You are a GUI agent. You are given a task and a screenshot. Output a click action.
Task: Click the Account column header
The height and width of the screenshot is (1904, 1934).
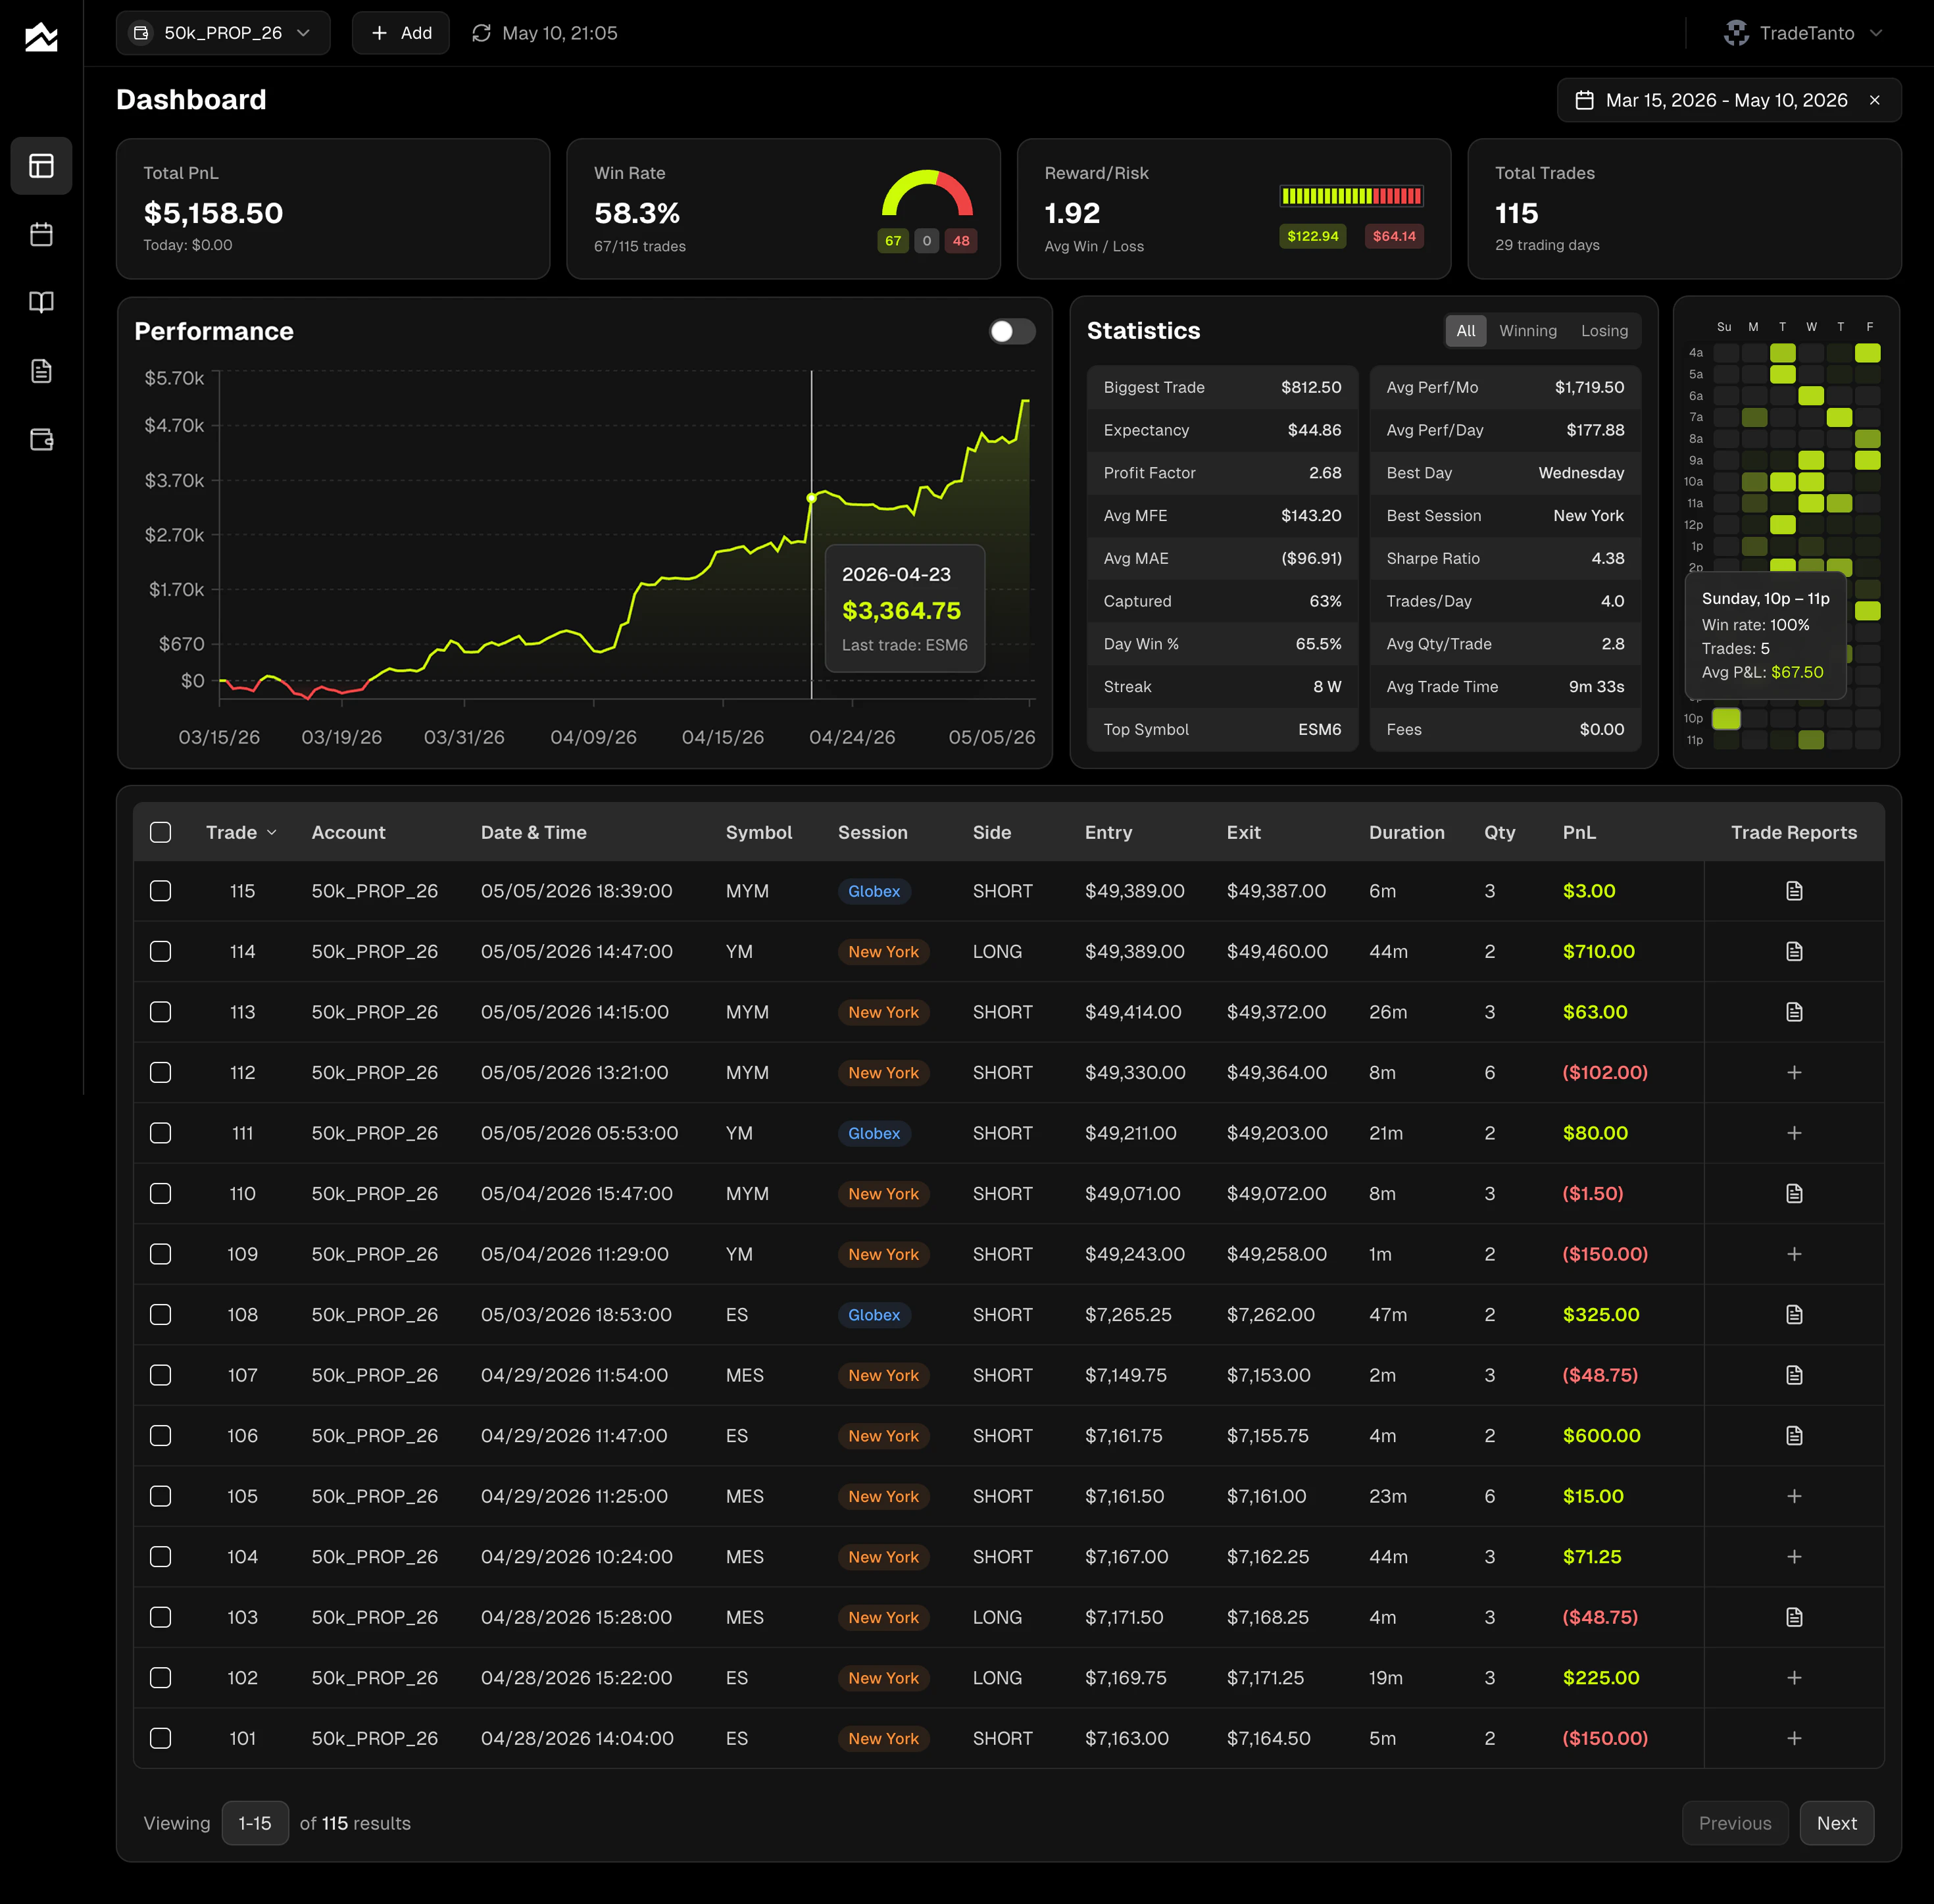pos(348,832)
